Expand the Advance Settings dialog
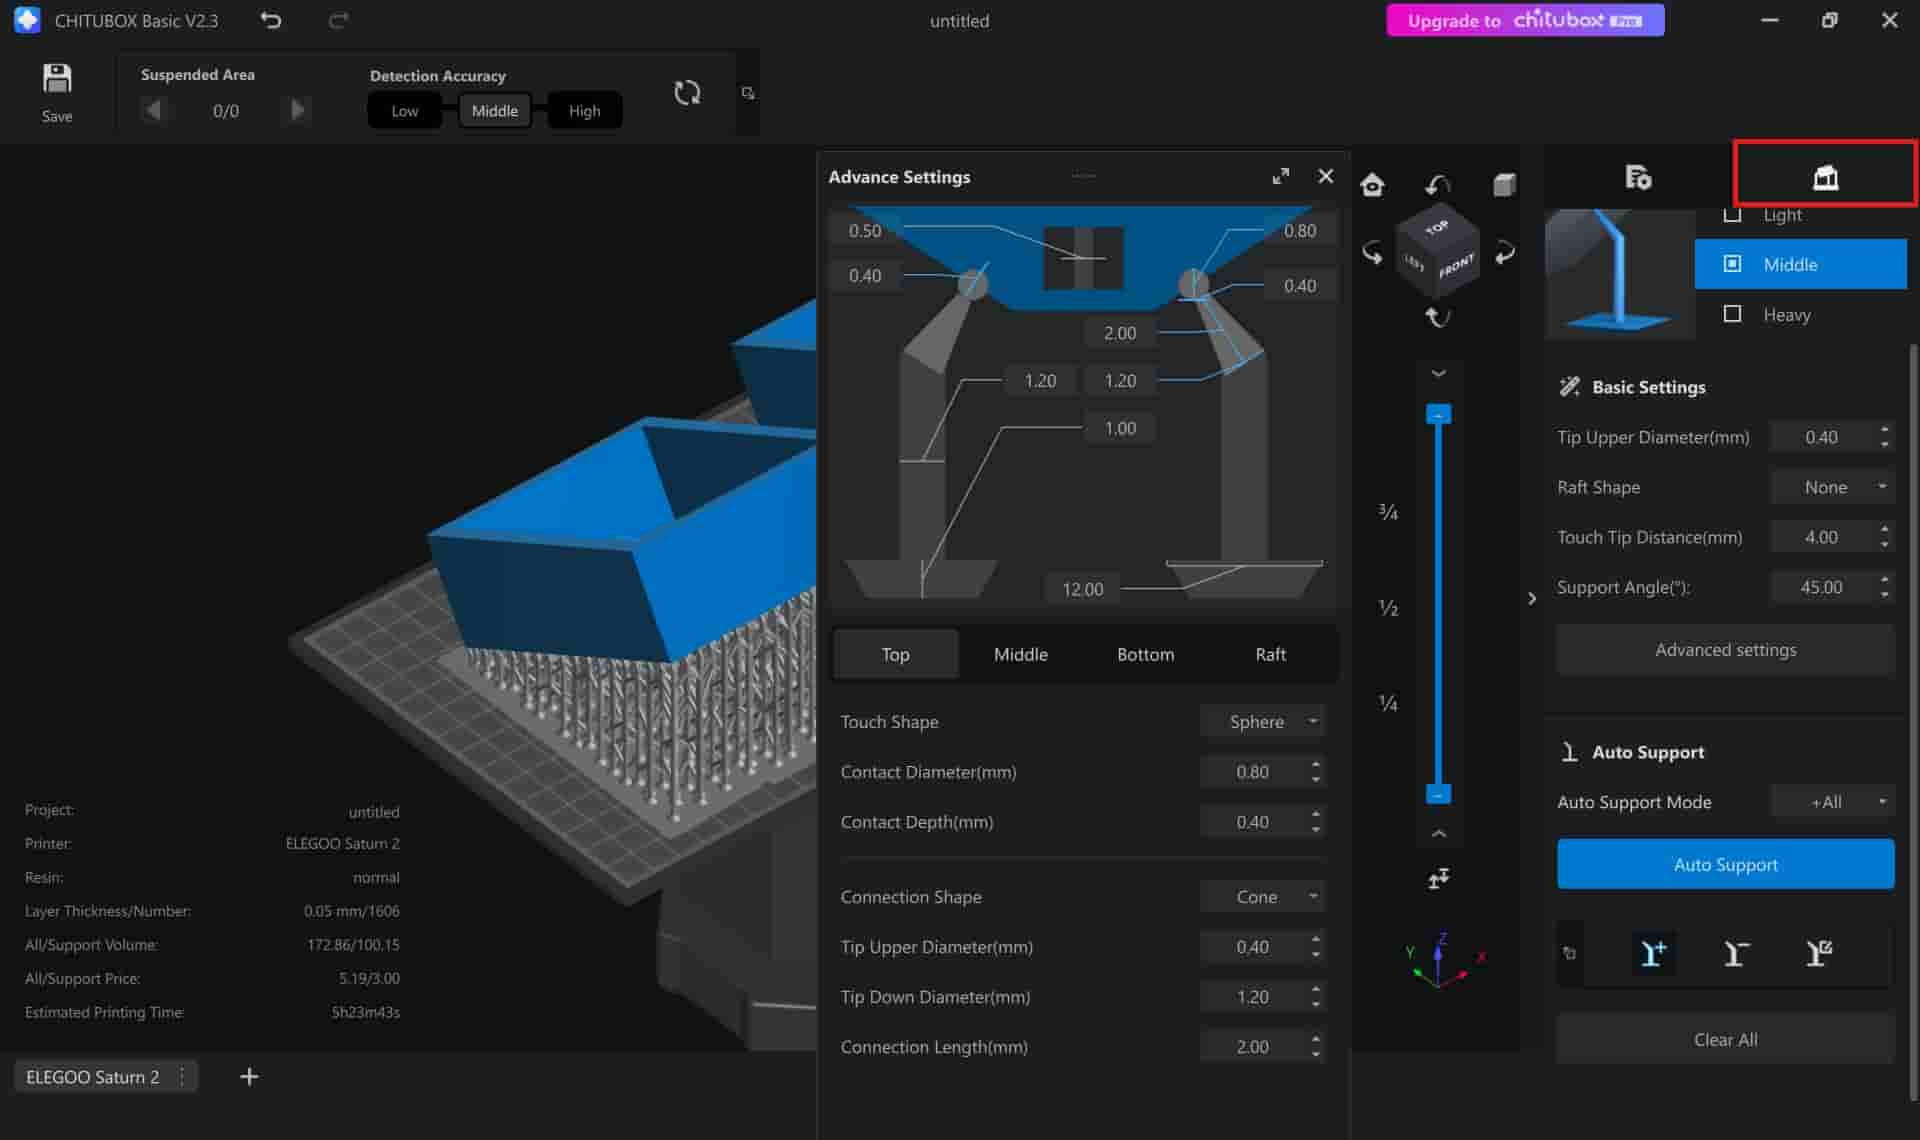 click(x=1280, y=176)
